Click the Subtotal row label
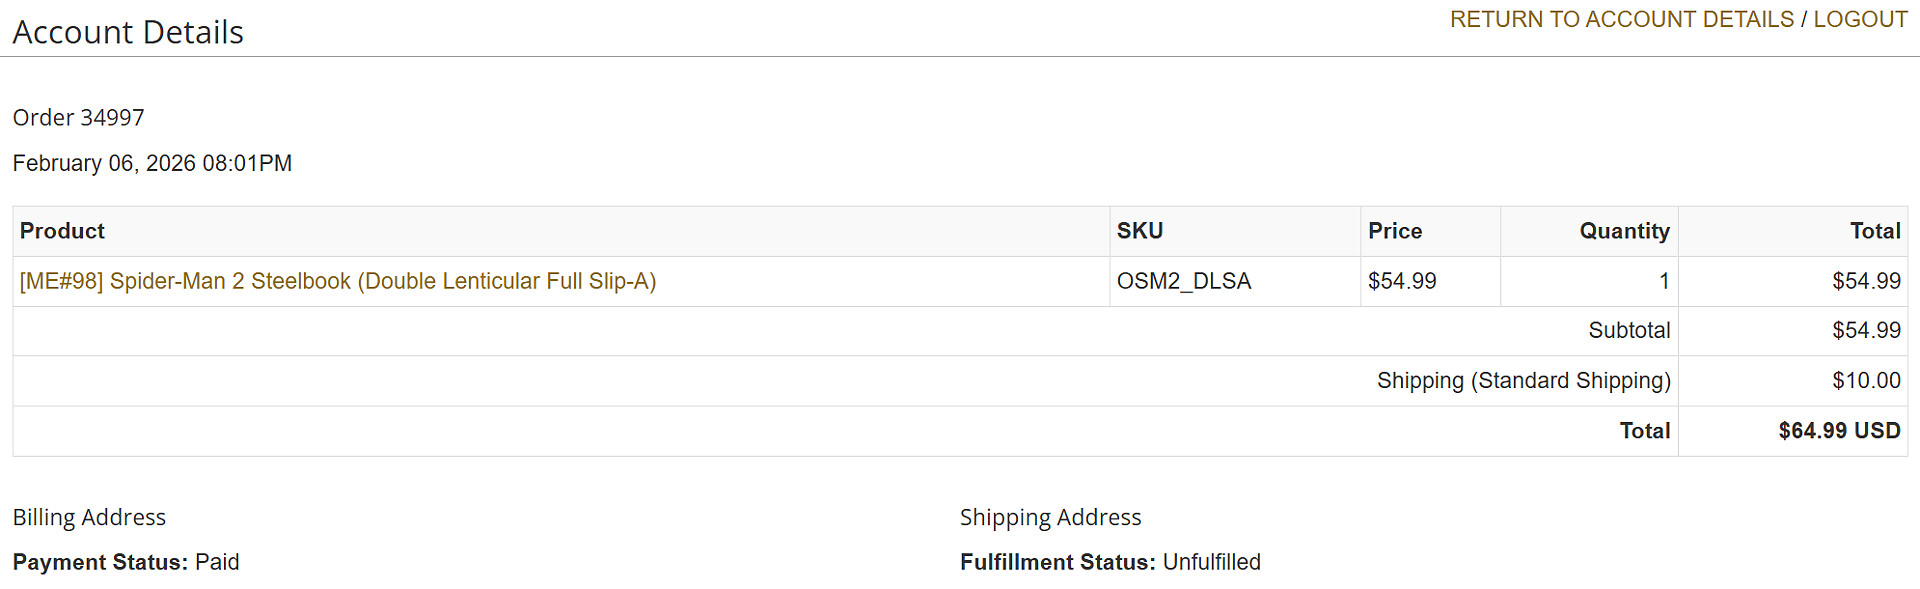The height and width of the screenshot is (589, 1920). tap(1629, 331)
